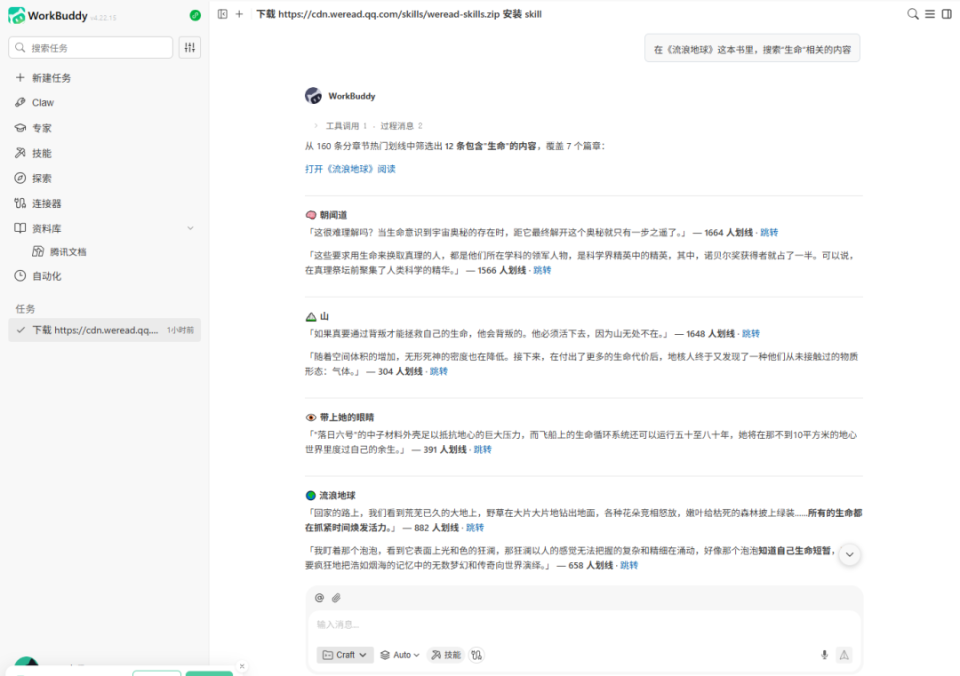Open 腾讯文档 under 资料库

[59, 252]
